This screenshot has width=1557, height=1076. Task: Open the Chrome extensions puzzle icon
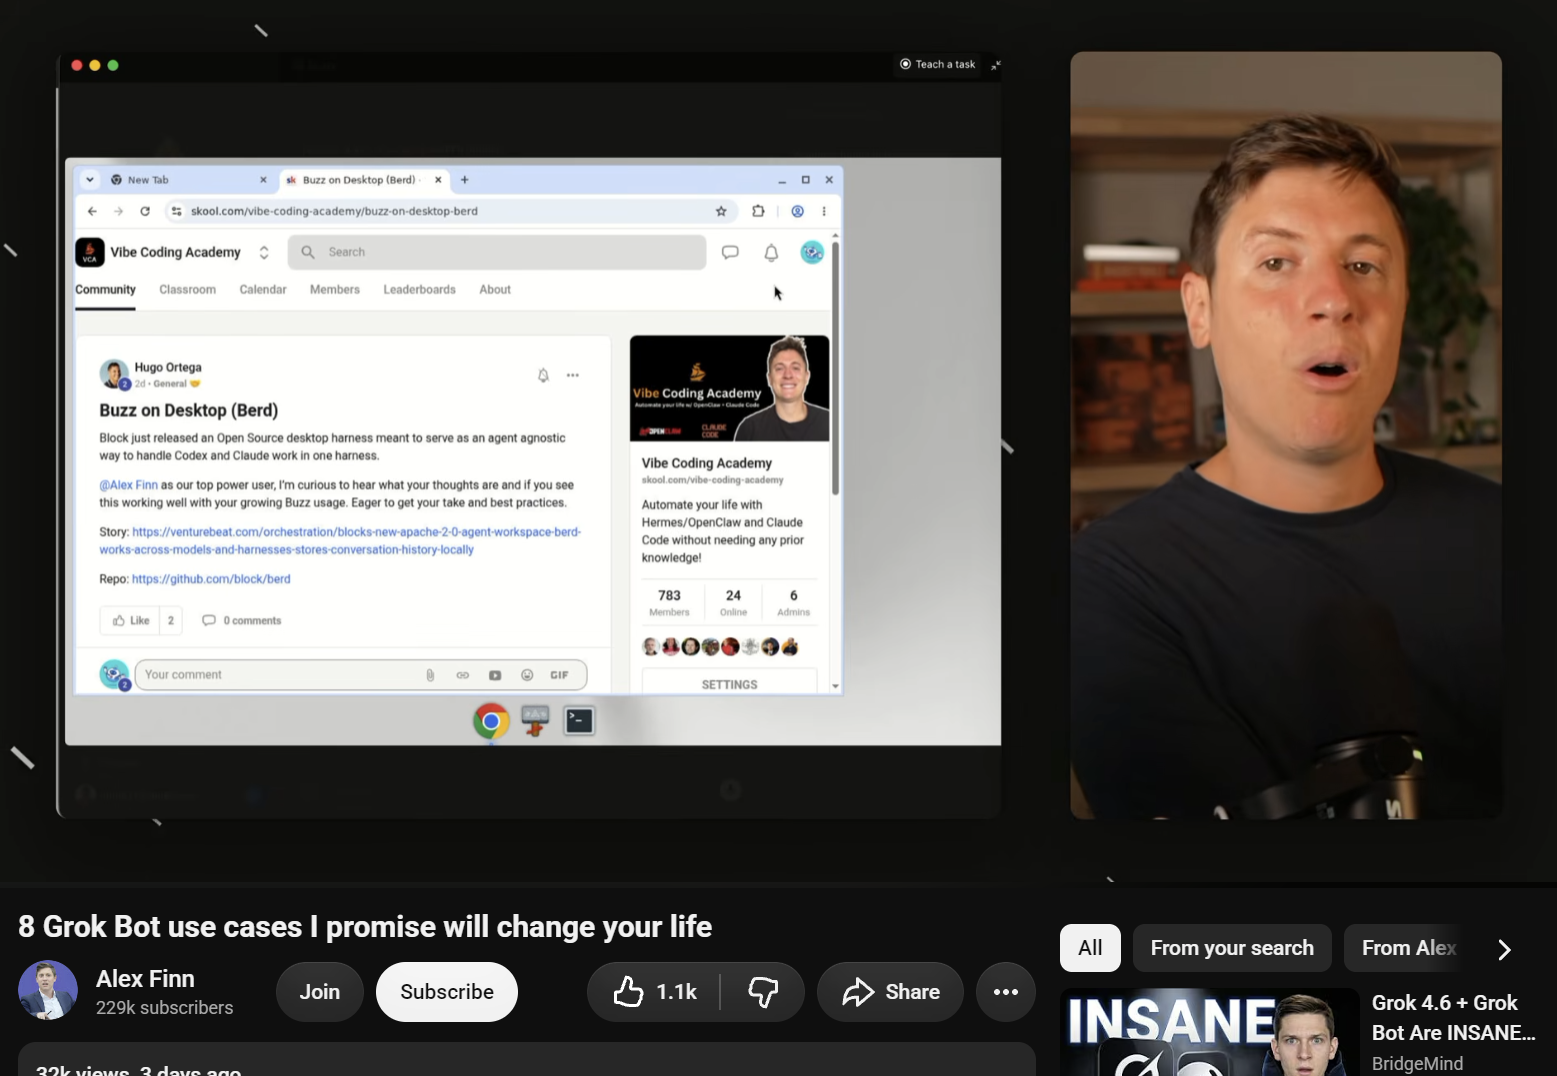(x=758, y=211)
